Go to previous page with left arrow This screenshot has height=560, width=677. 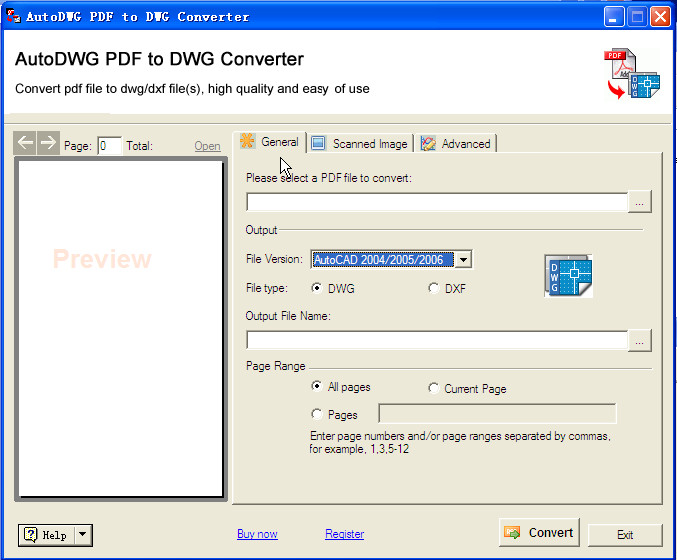25,142
